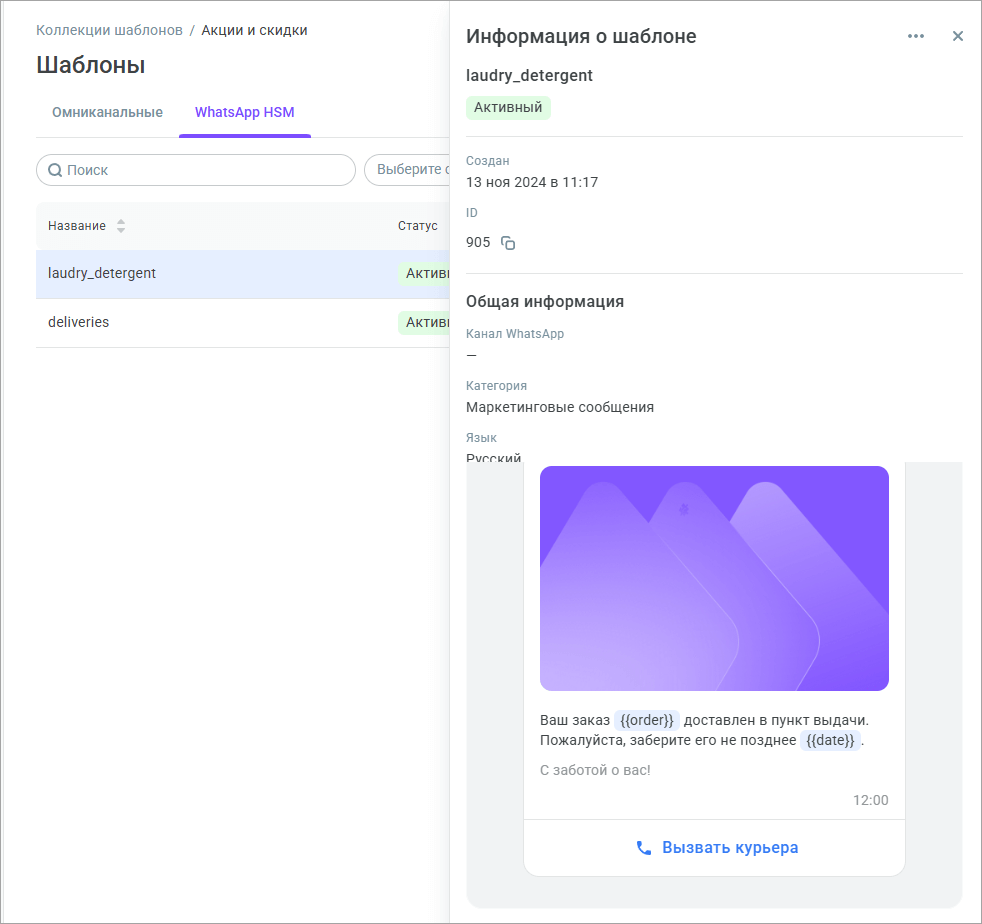Click the Маркетинговые сообщения category value

[559, 407]
